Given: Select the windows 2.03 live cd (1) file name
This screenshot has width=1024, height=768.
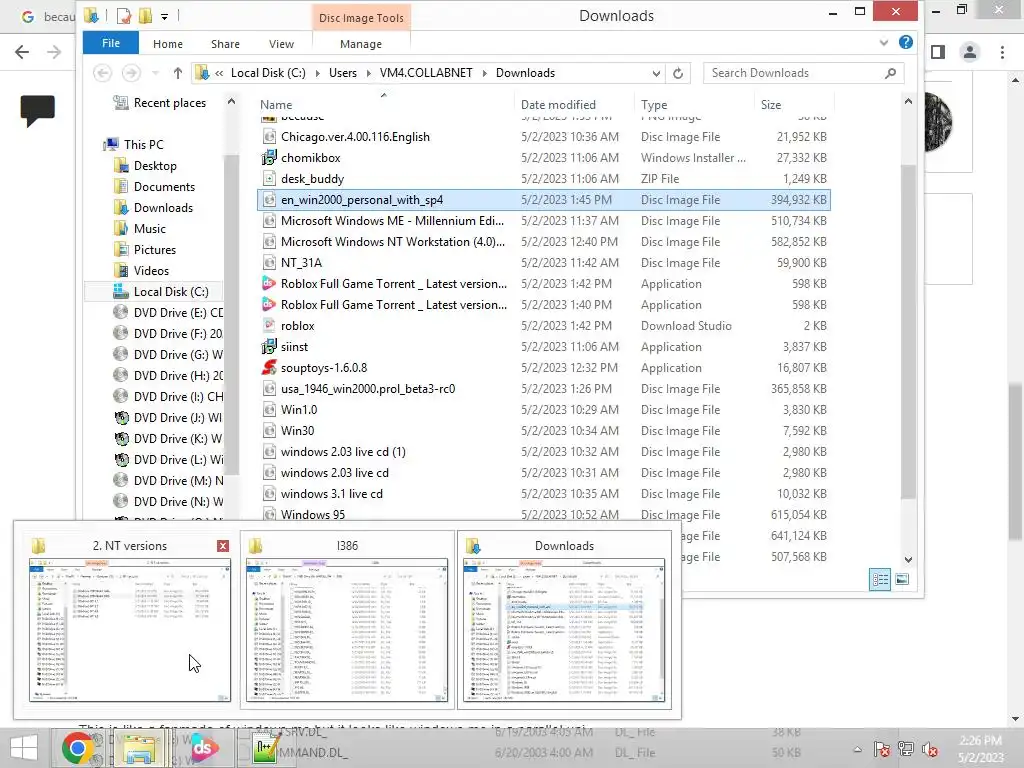Looking at the screenshot, I should [x=343, y=451].
